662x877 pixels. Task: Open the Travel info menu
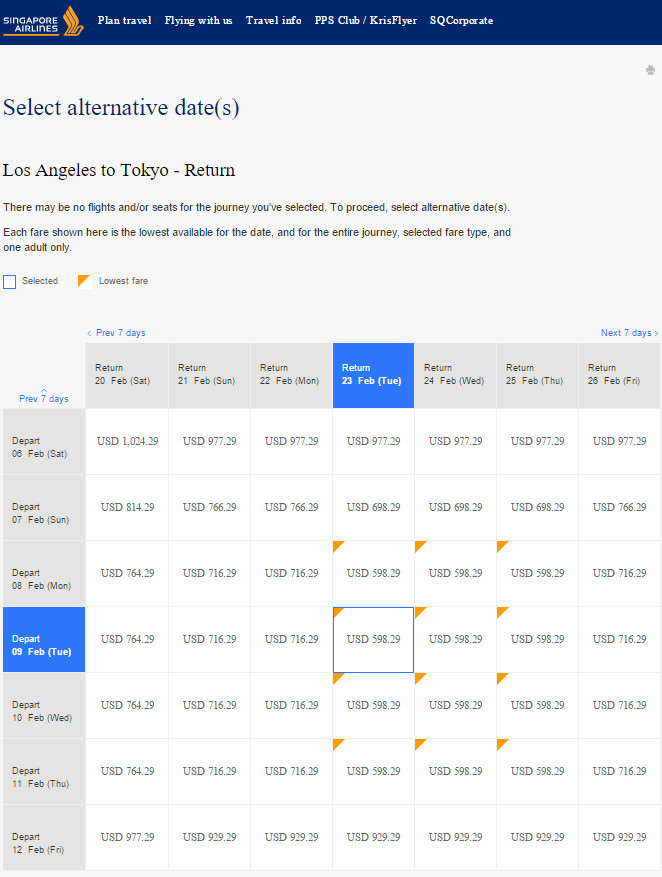tap(273, 21)
